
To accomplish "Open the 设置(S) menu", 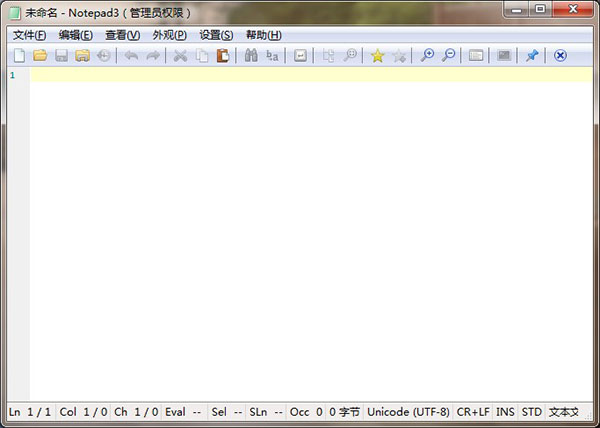I will [215, 35].
